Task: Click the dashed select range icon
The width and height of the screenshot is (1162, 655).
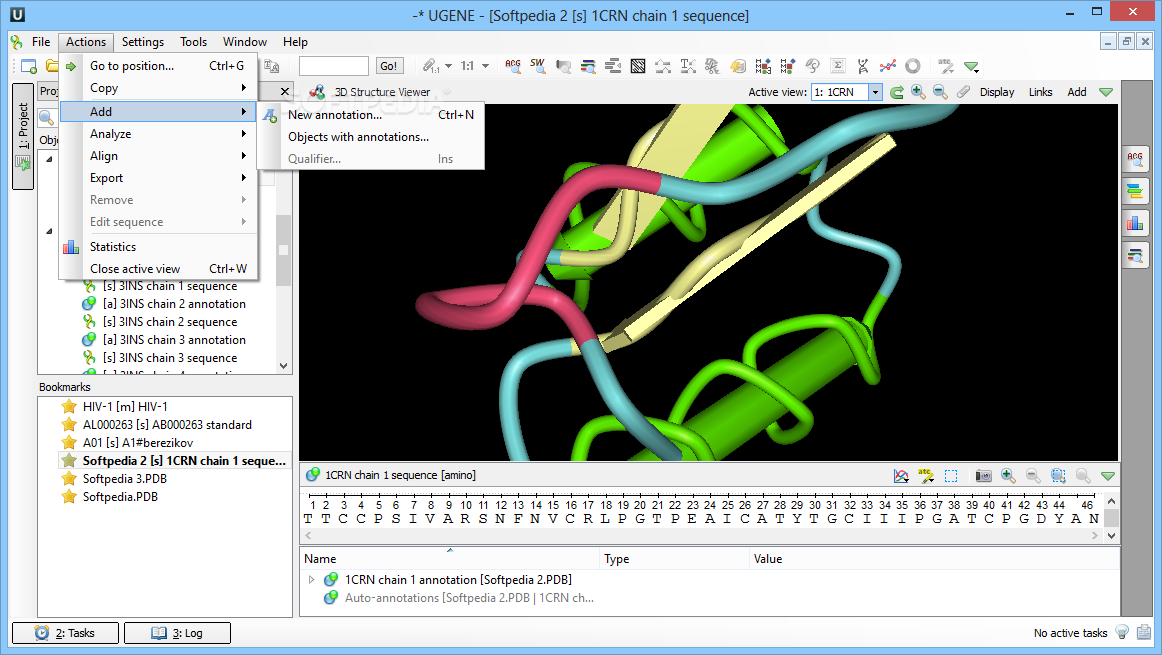Action: point(951,476)
